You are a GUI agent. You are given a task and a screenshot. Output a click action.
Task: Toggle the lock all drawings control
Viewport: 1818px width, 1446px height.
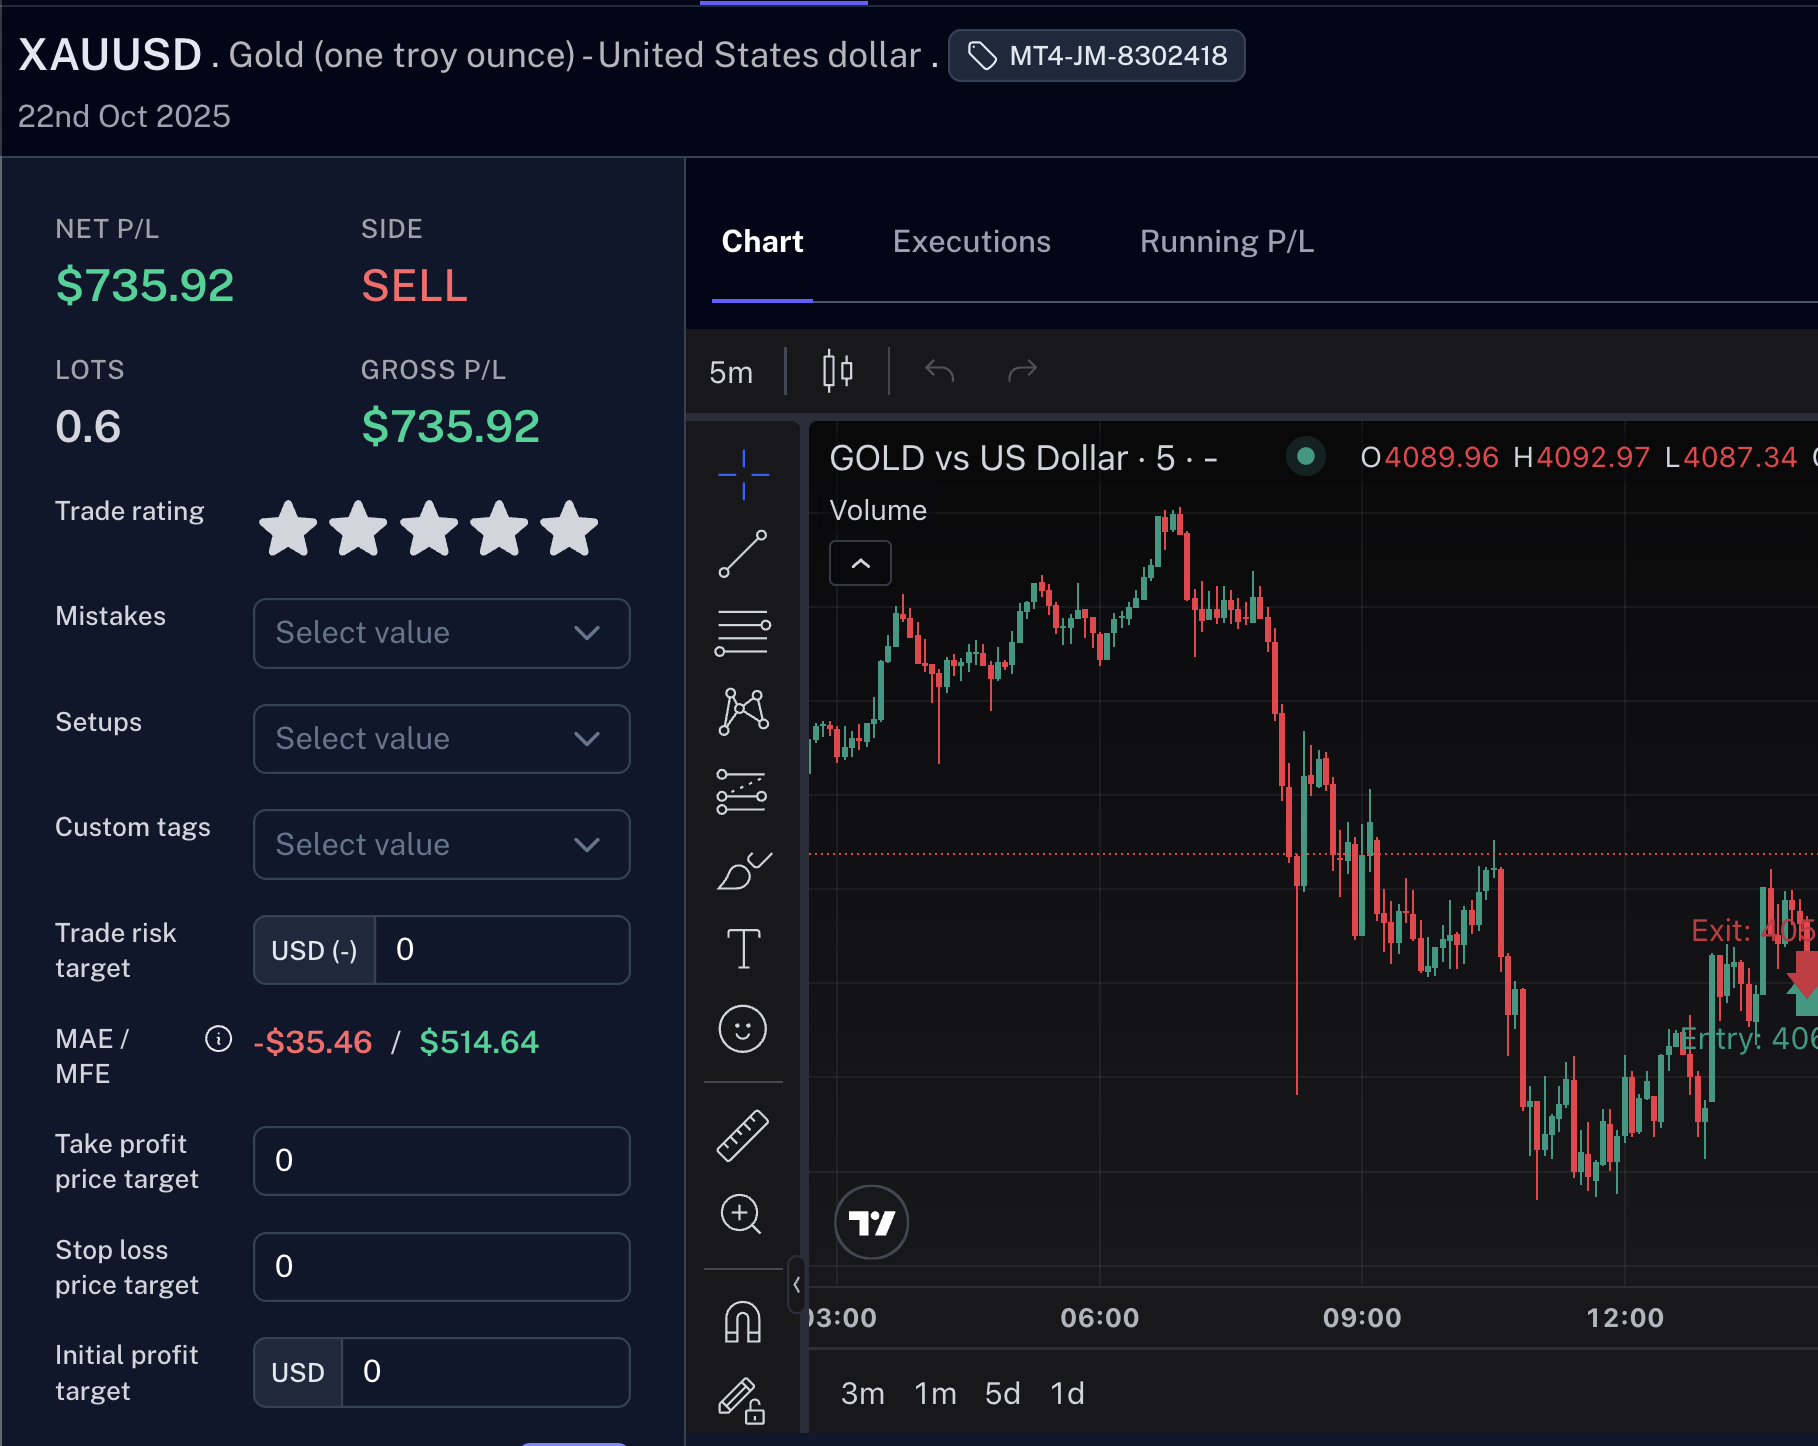(x=742, y=1400)
